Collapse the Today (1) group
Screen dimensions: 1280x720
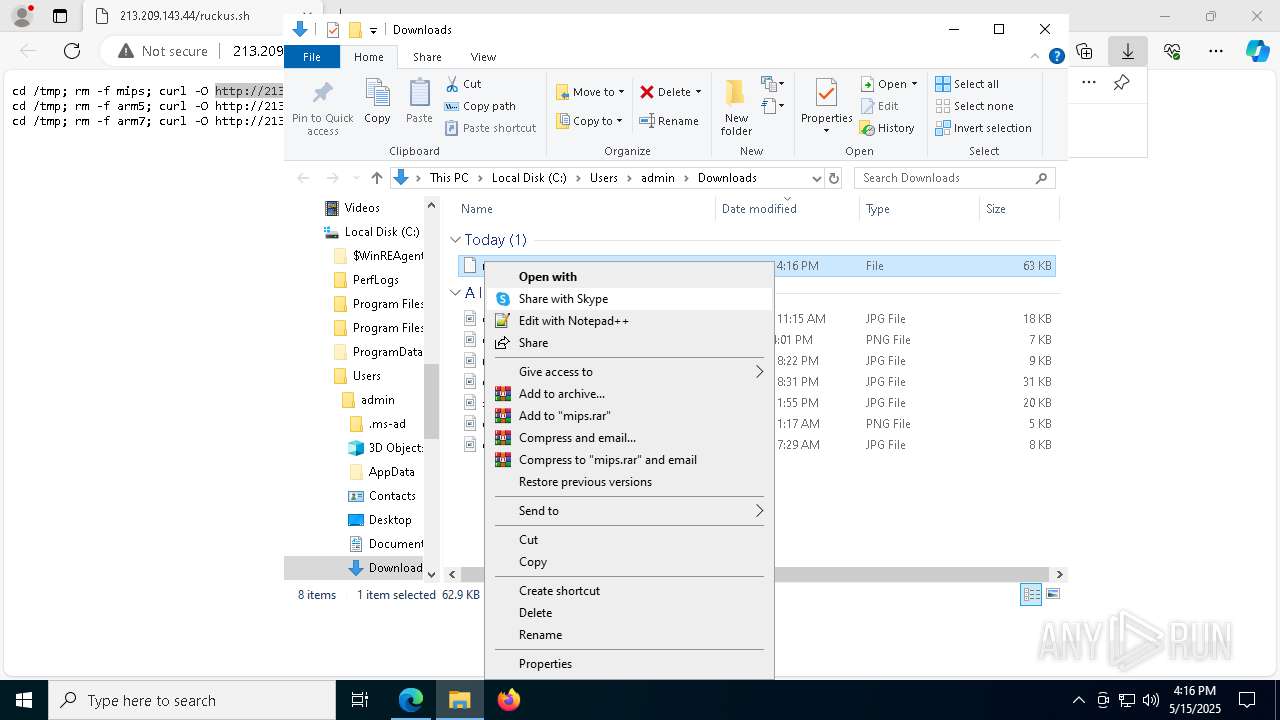(455, 240)
